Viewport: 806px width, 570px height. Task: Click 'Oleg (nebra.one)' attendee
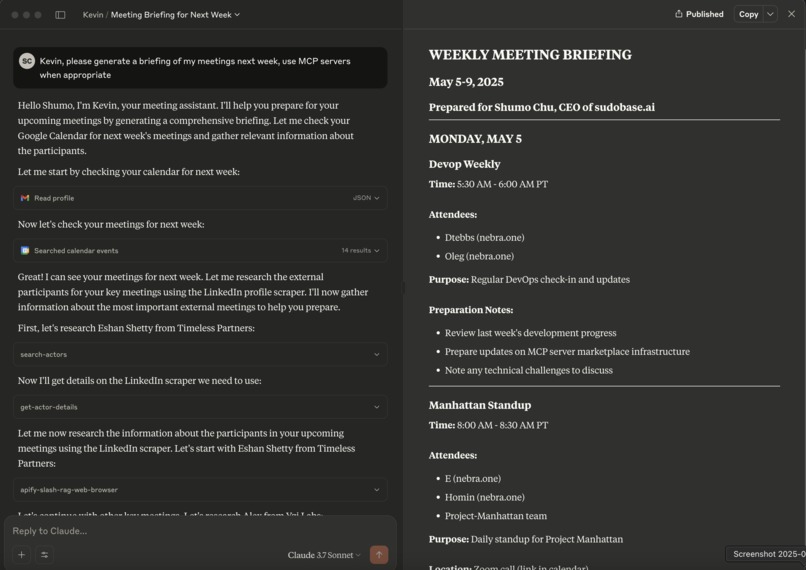(479, 256)
